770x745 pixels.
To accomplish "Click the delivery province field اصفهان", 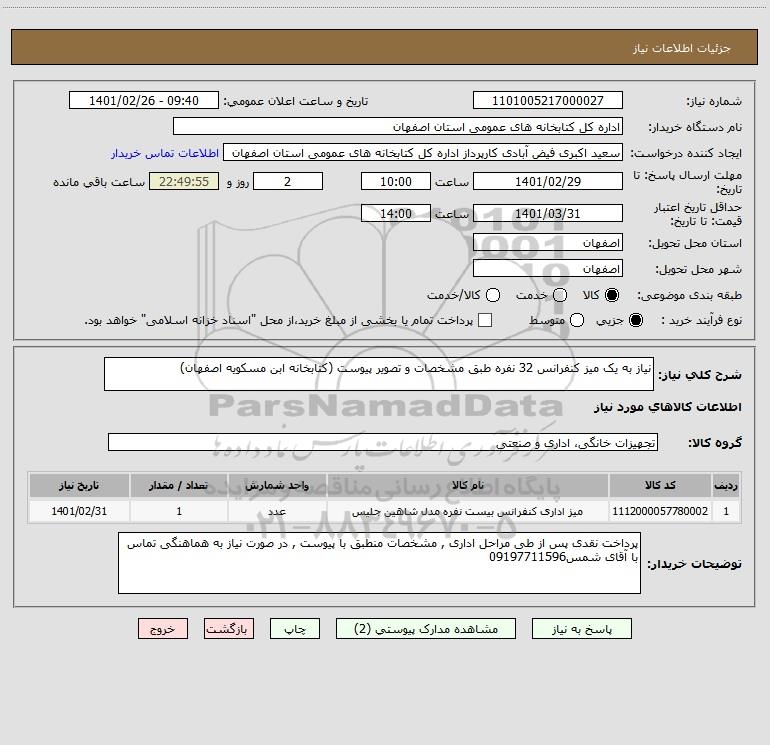I will click(x=548, y=243).
